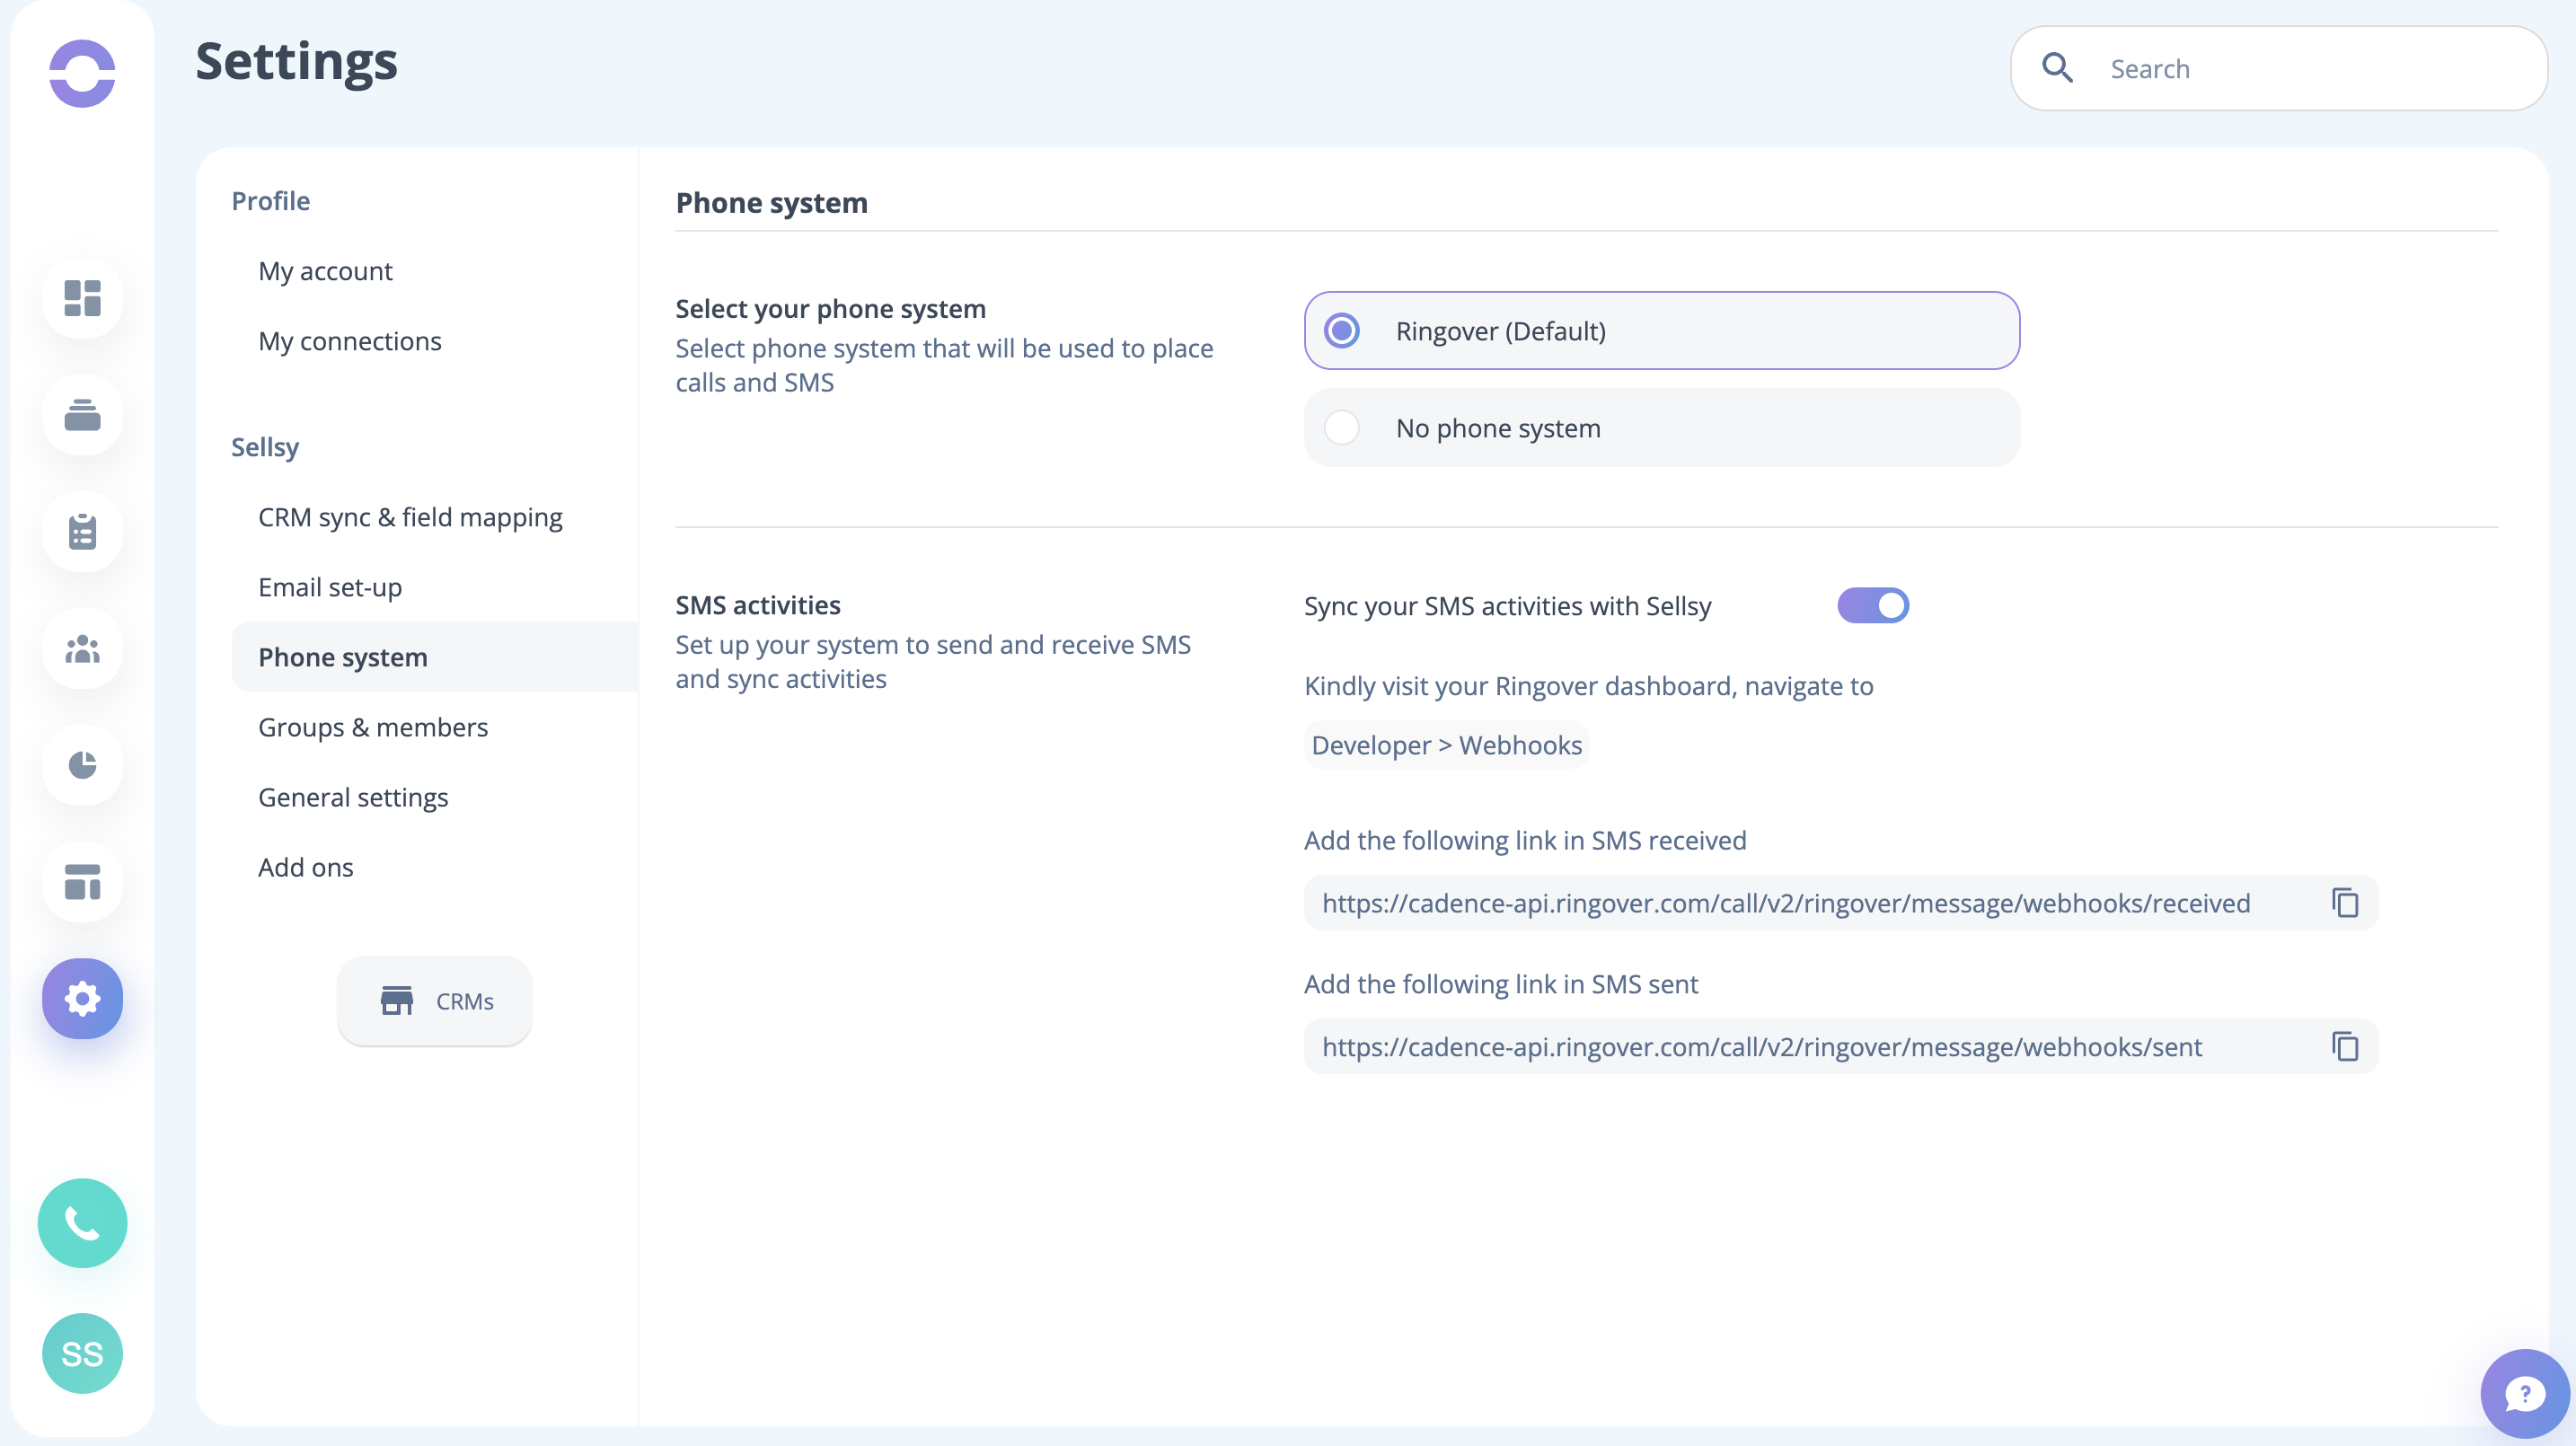Toggle Sync SMS activities with Sellsy
Viewport: 2576px width, 1446px height.
(1873, 606)
